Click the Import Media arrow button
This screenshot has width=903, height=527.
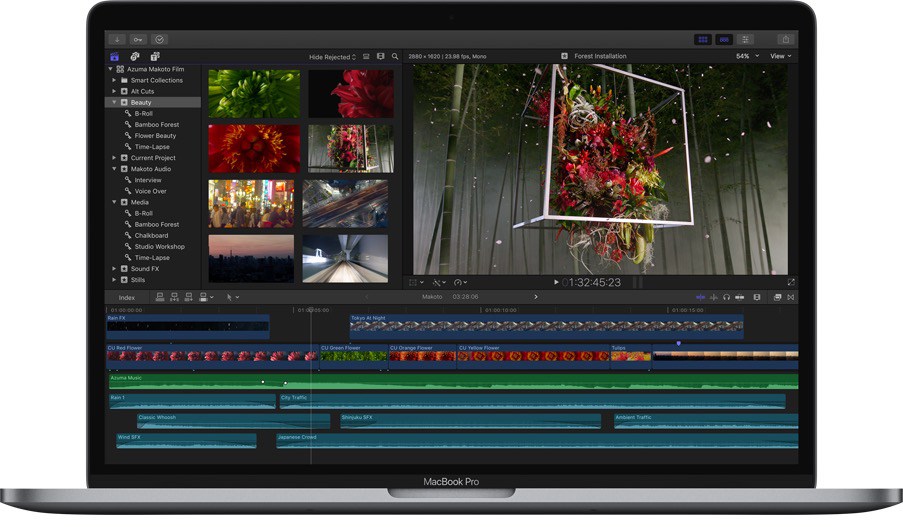[117, 39]
